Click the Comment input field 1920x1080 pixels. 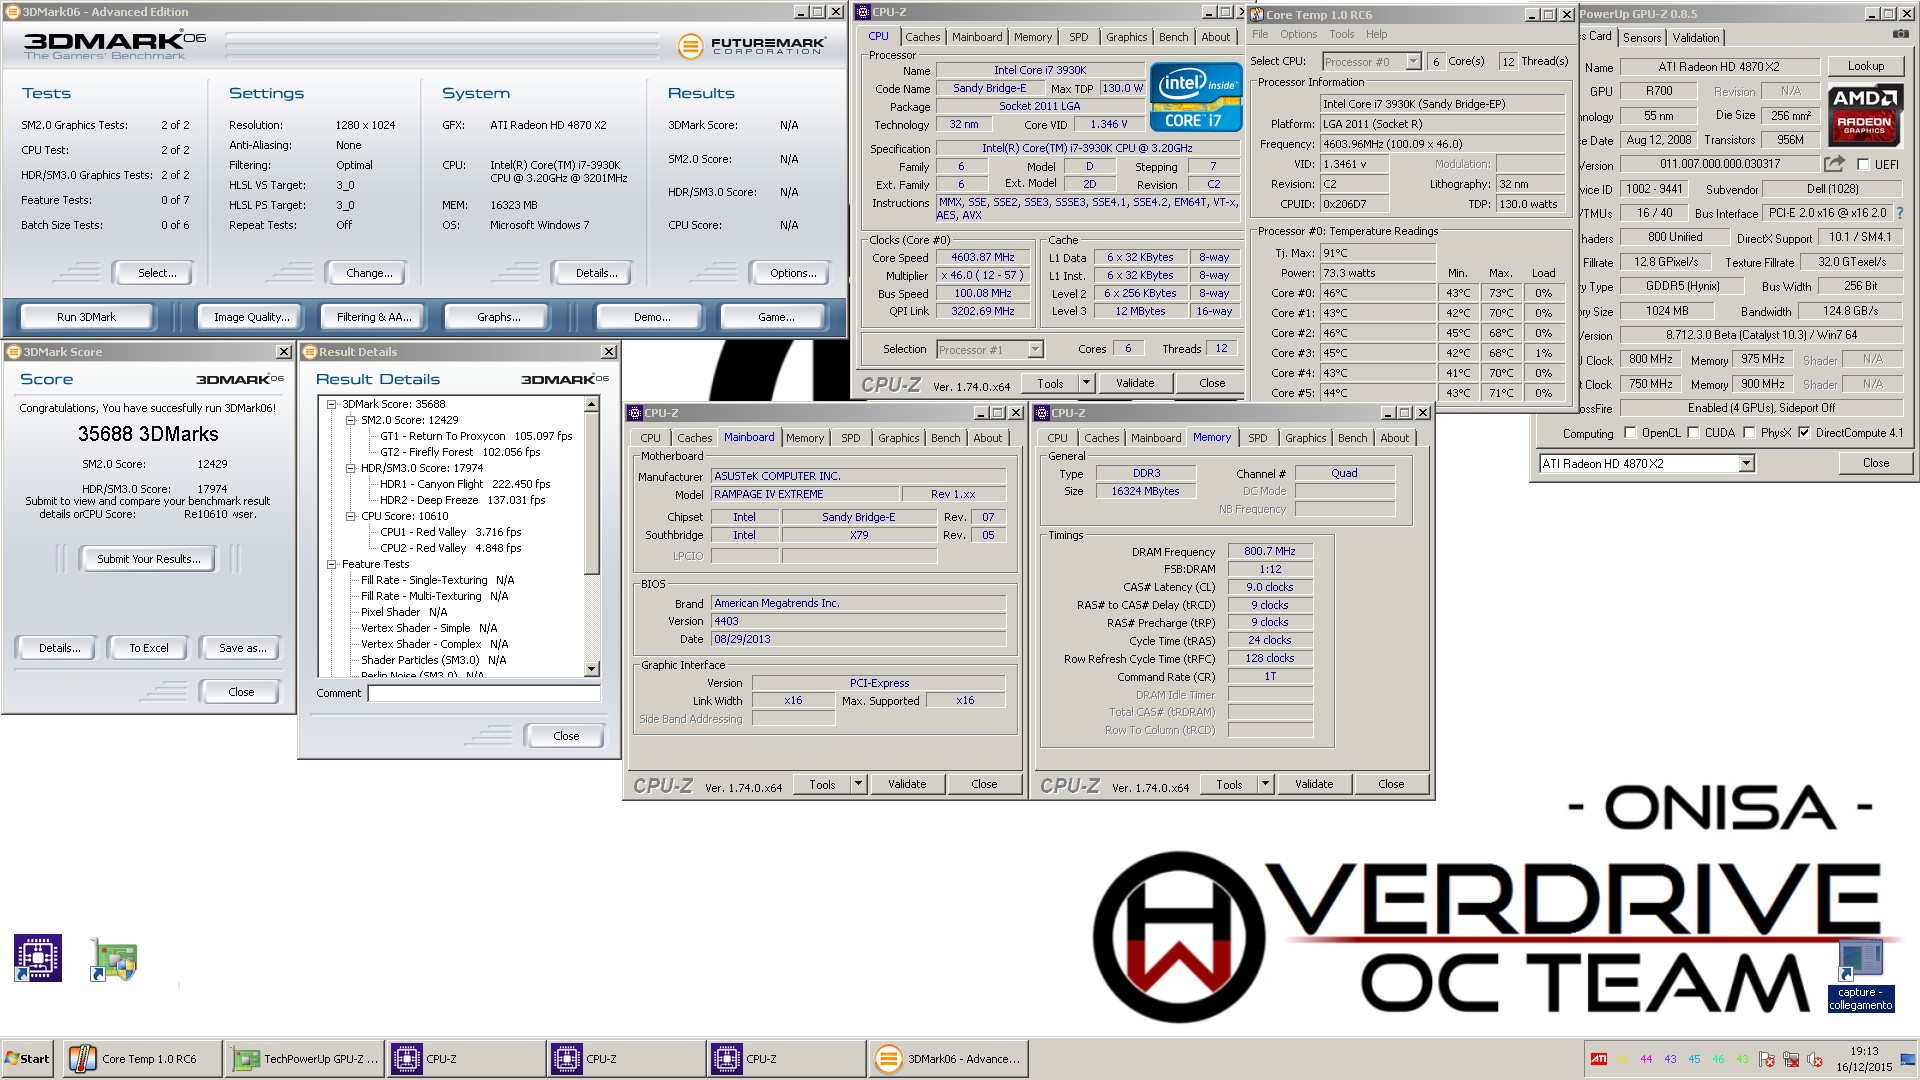click(x=484, y=693)
